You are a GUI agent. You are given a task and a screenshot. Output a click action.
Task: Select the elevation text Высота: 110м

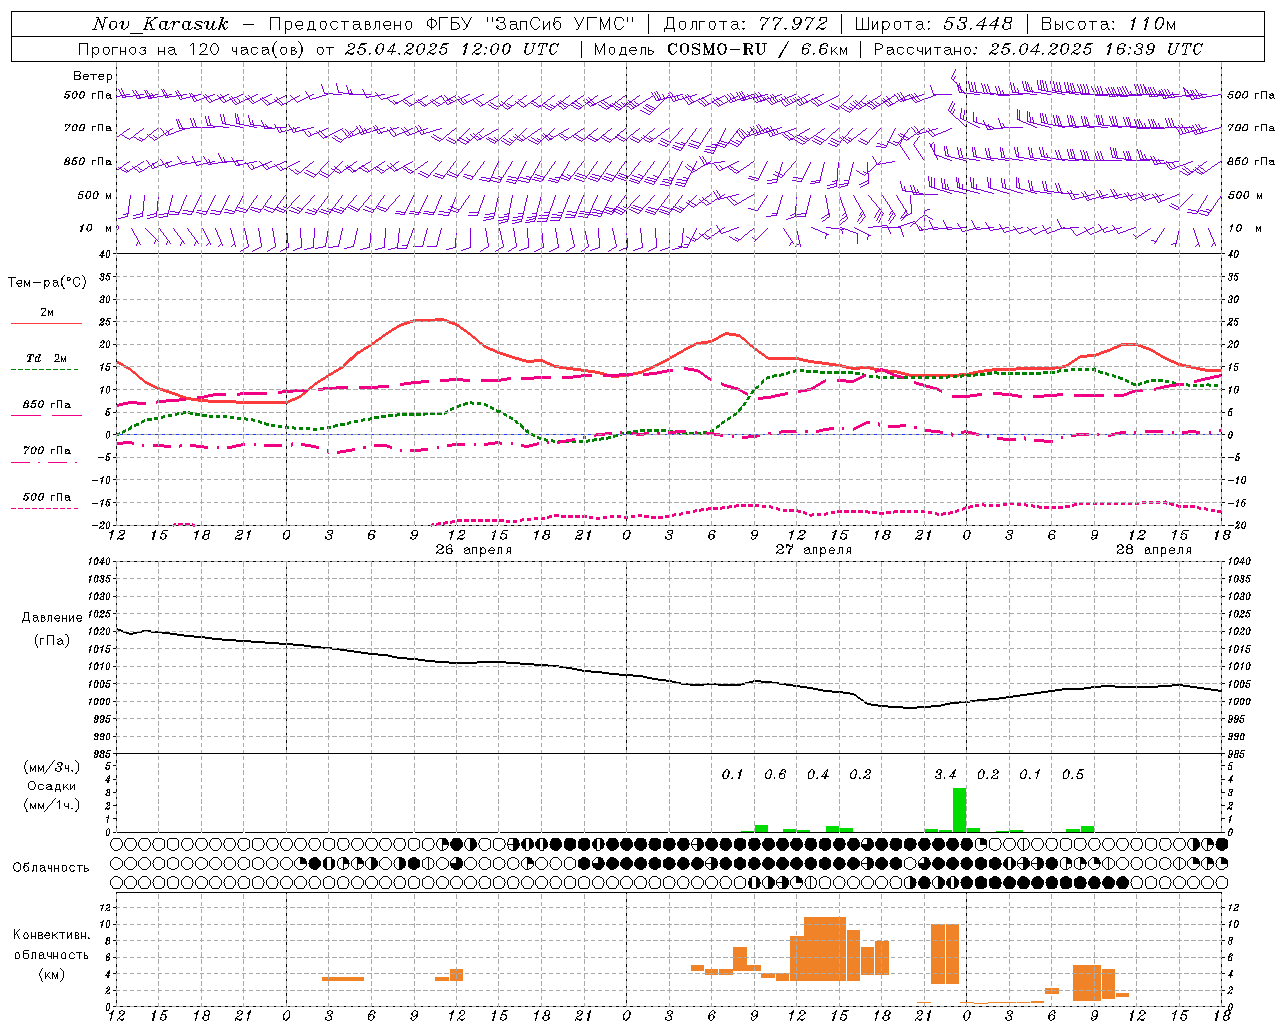[x=1108, y=24]
